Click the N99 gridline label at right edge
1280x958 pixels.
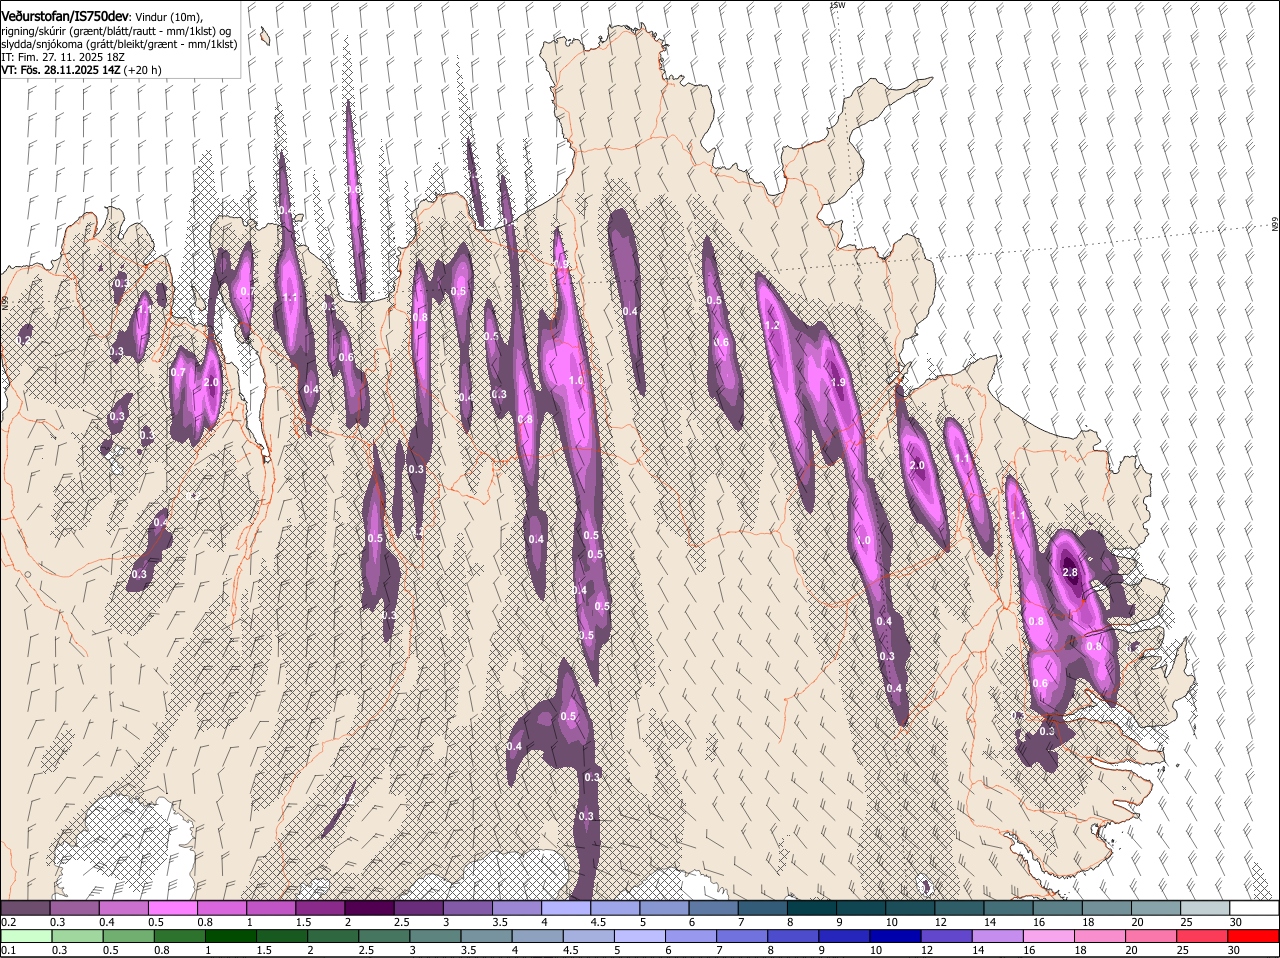[1275, 225]
